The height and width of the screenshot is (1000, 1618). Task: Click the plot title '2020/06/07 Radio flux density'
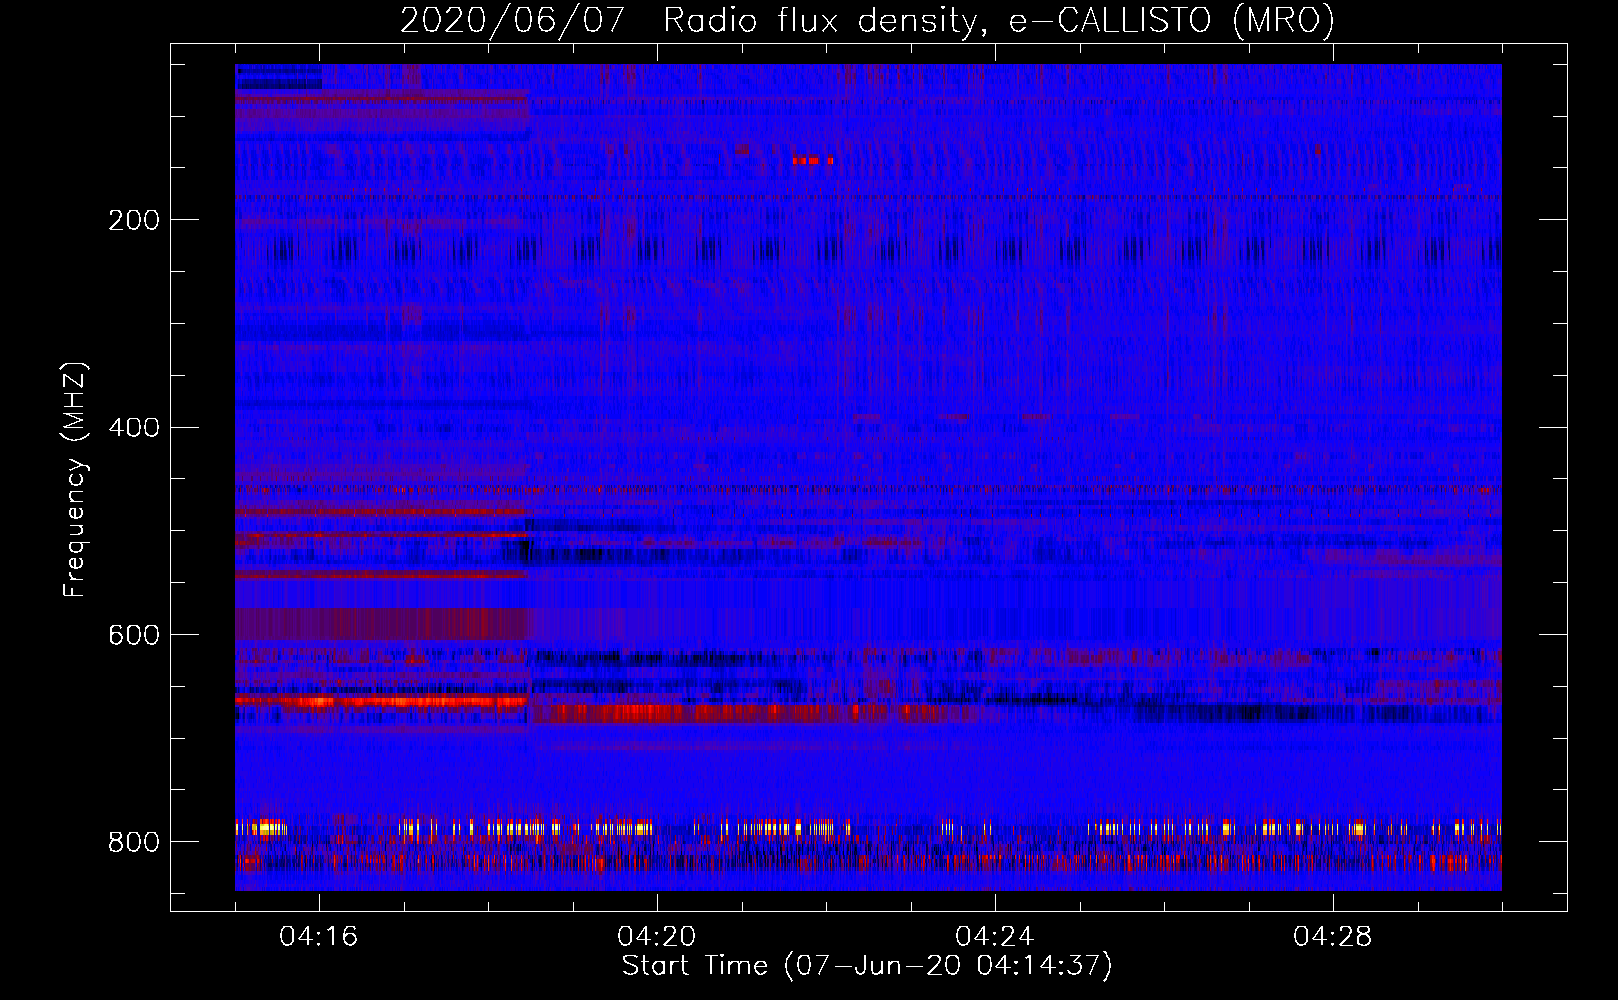click(x=867, y=20)
